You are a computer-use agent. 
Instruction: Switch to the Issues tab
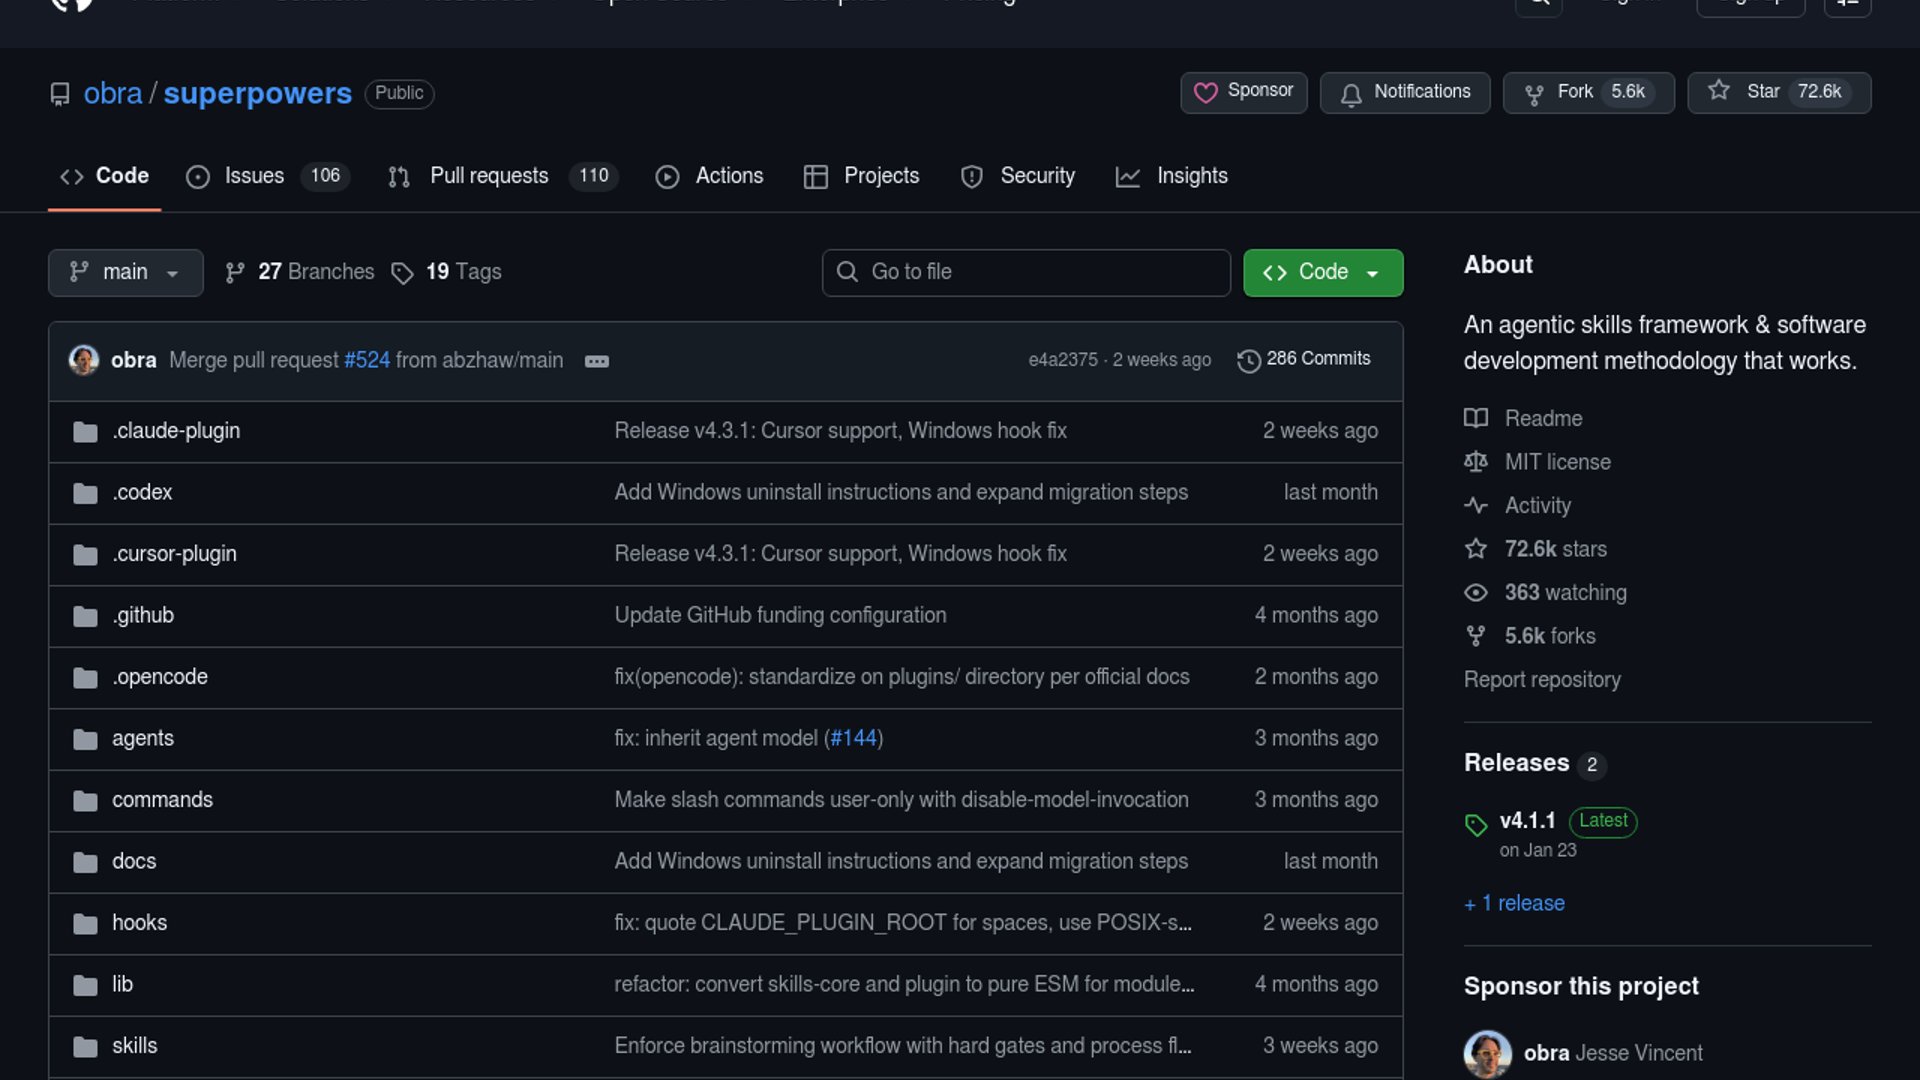coord(254,176)
